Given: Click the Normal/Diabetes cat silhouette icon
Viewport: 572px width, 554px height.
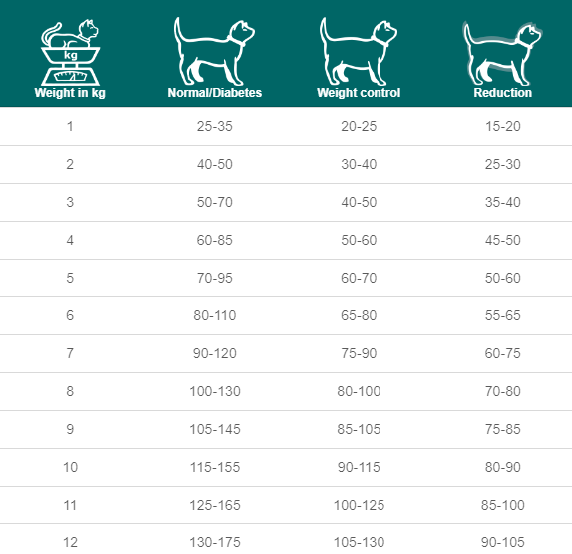Looking at the screenshot, I should 214,51.
